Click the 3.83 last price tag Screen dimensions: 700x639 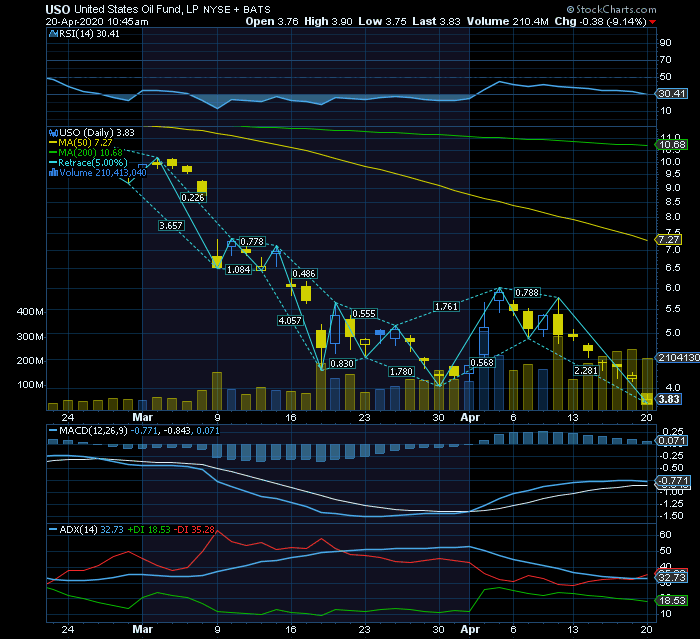668,399
